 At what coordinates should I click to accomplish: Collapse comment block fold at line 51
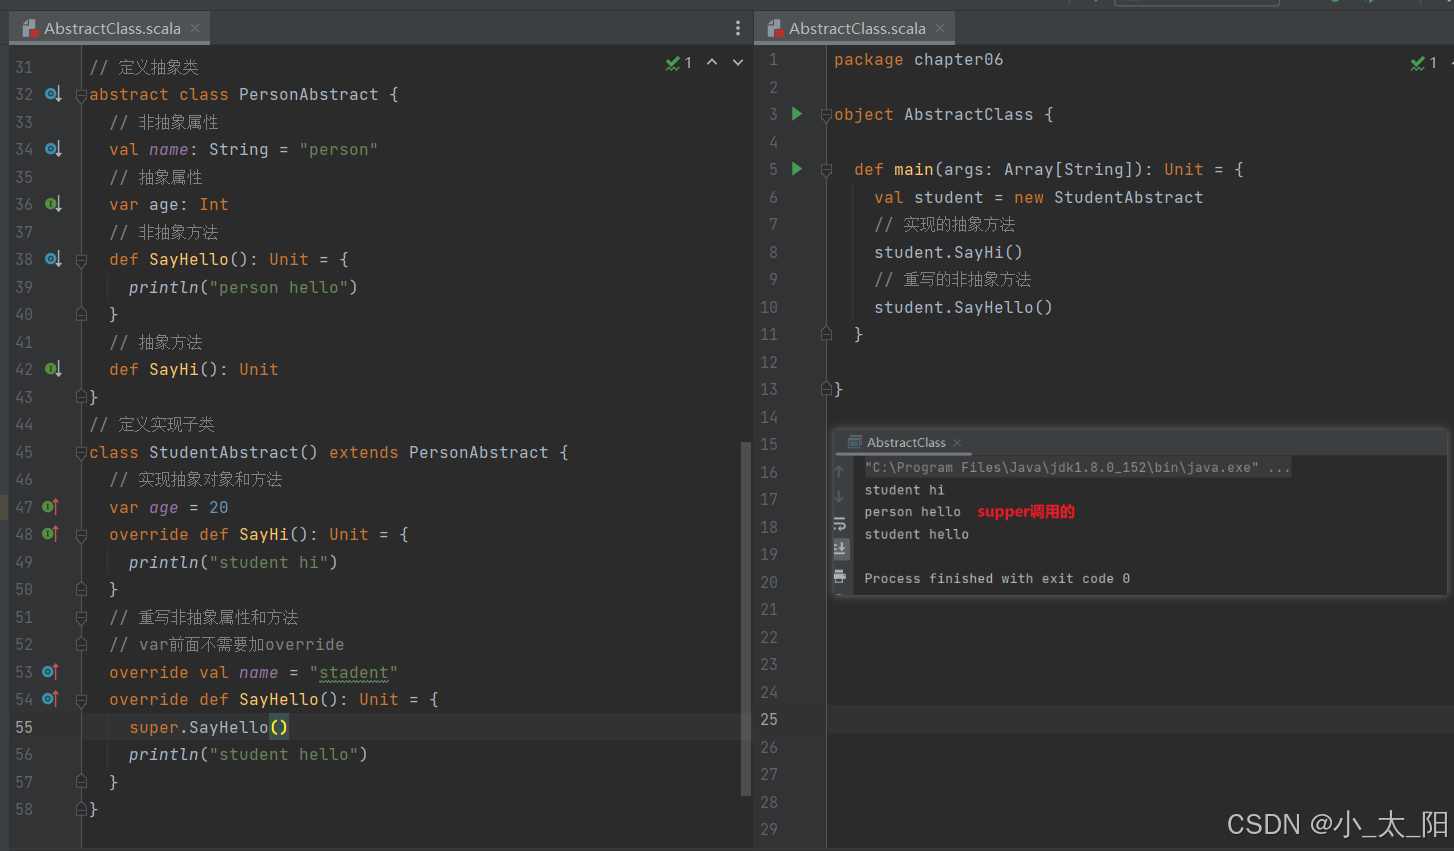[x=81, y=618]
